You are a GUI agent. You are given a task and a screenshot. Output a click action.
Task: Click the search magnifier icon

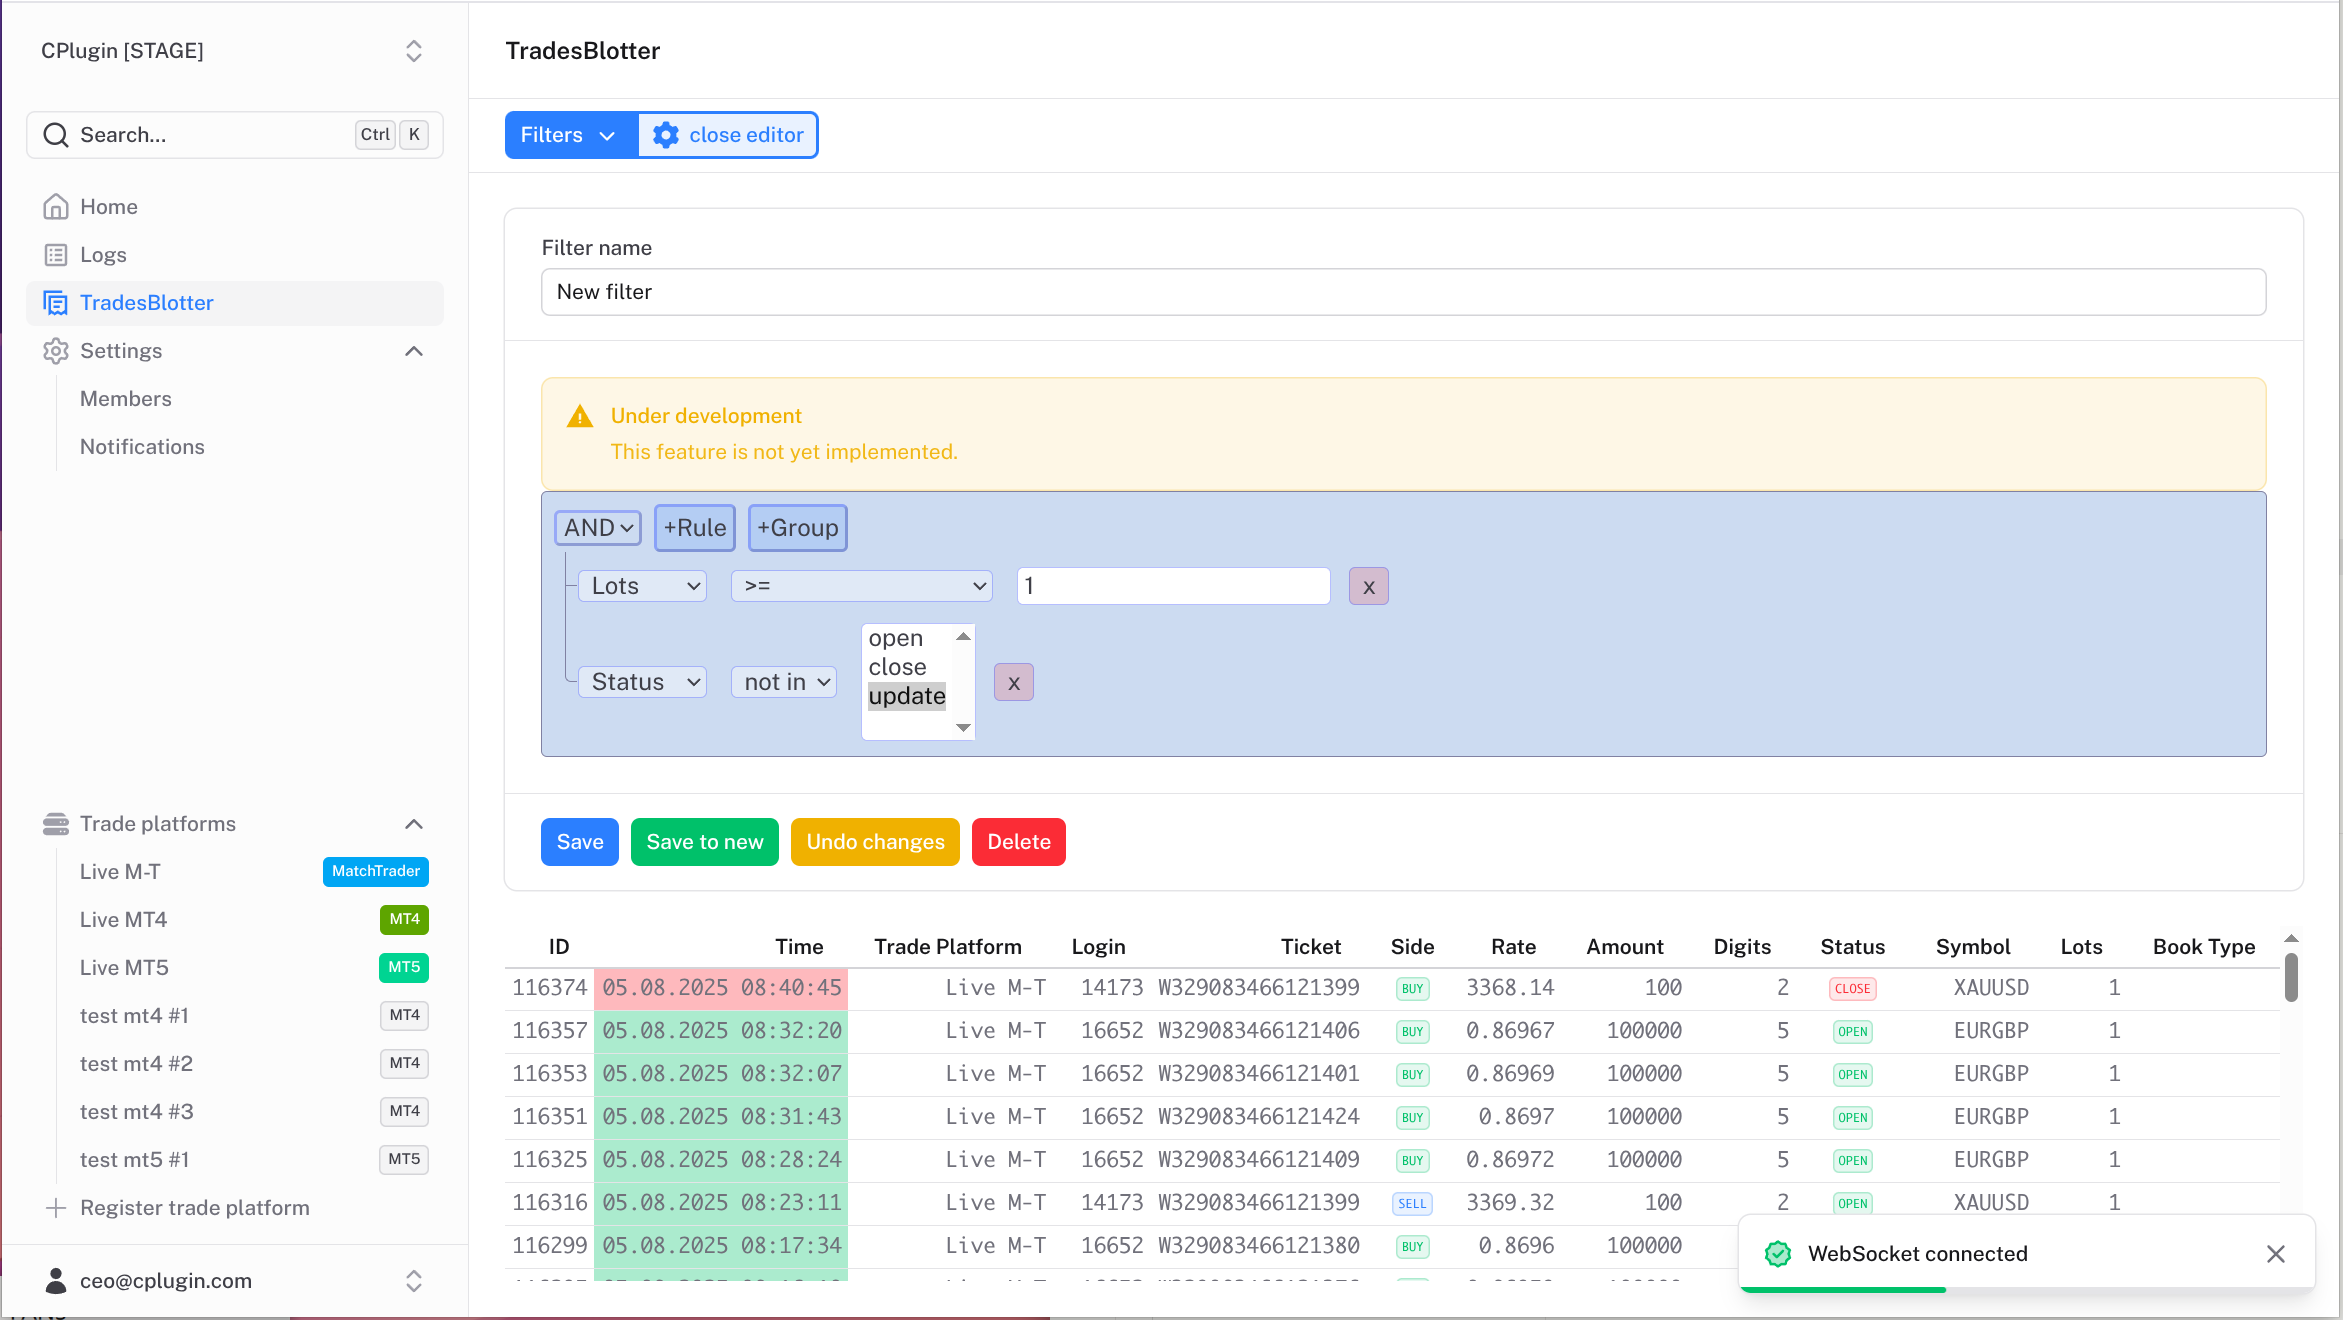click(56, 135)
